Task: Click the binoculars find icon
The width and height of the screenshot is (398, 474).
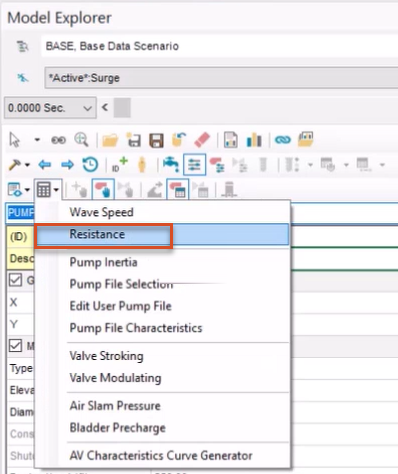Action: (58, 140)
